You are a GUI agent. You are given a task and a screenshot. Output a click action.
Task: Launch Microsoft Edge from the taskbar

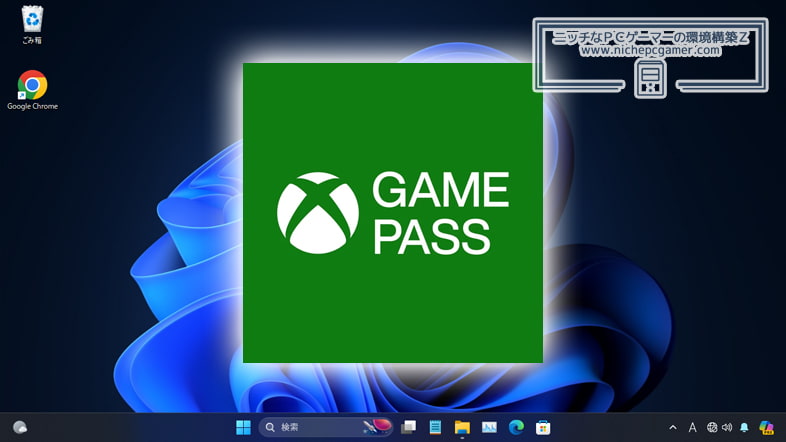point(516,427)
